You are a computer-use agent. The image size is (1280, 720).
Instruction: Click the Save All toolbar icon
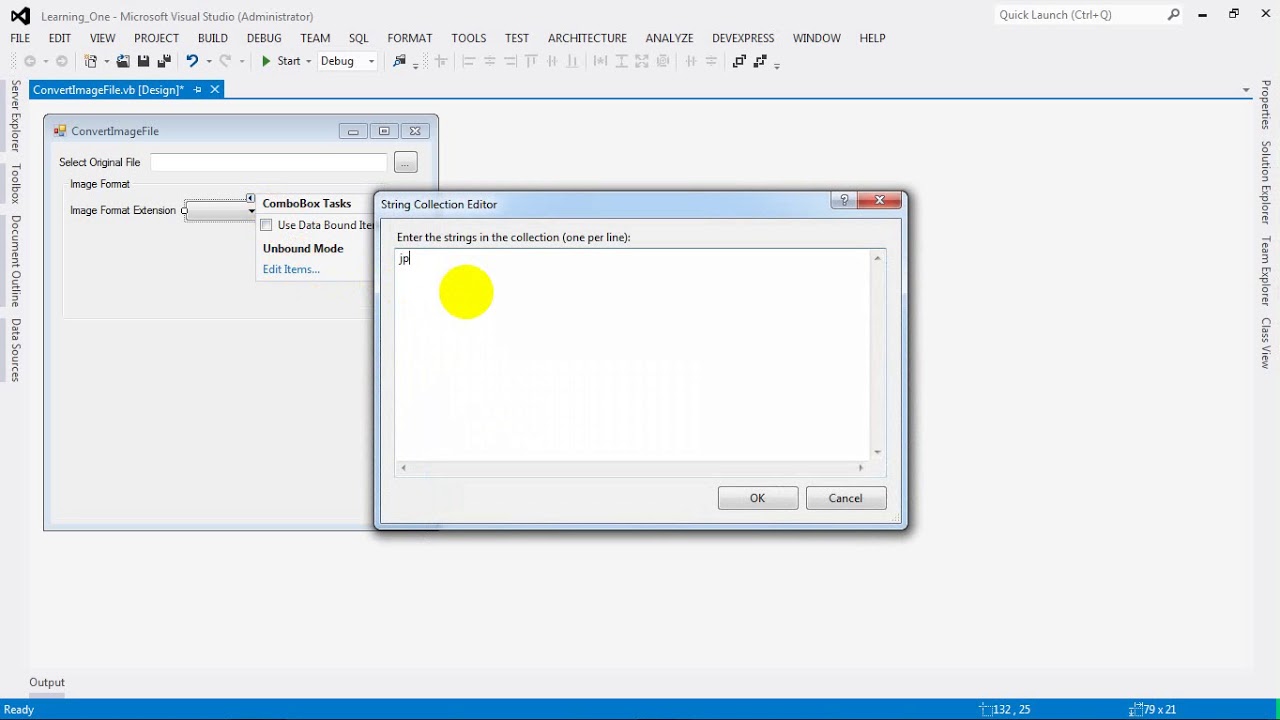pos(164,61)
